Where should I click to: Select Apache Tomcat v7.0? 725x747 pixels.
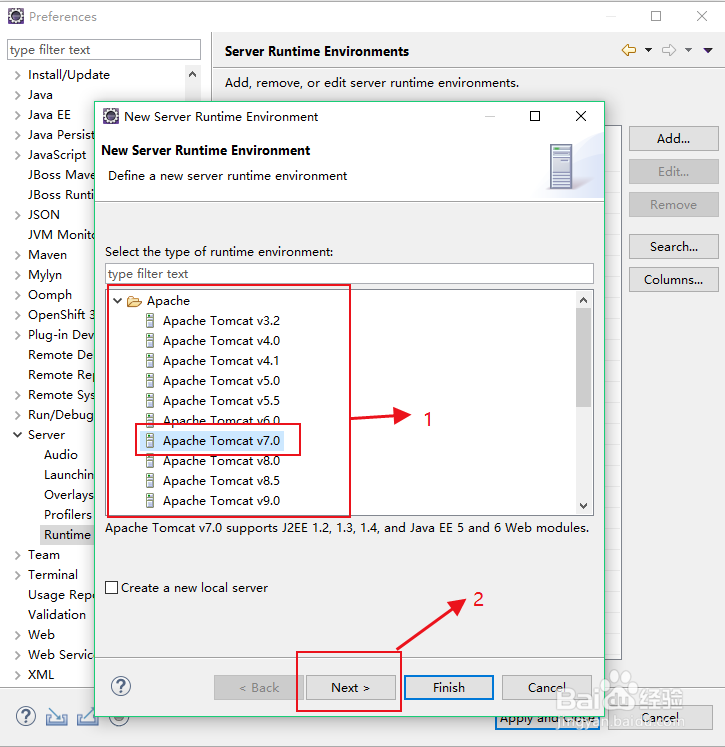pos(221,441)
